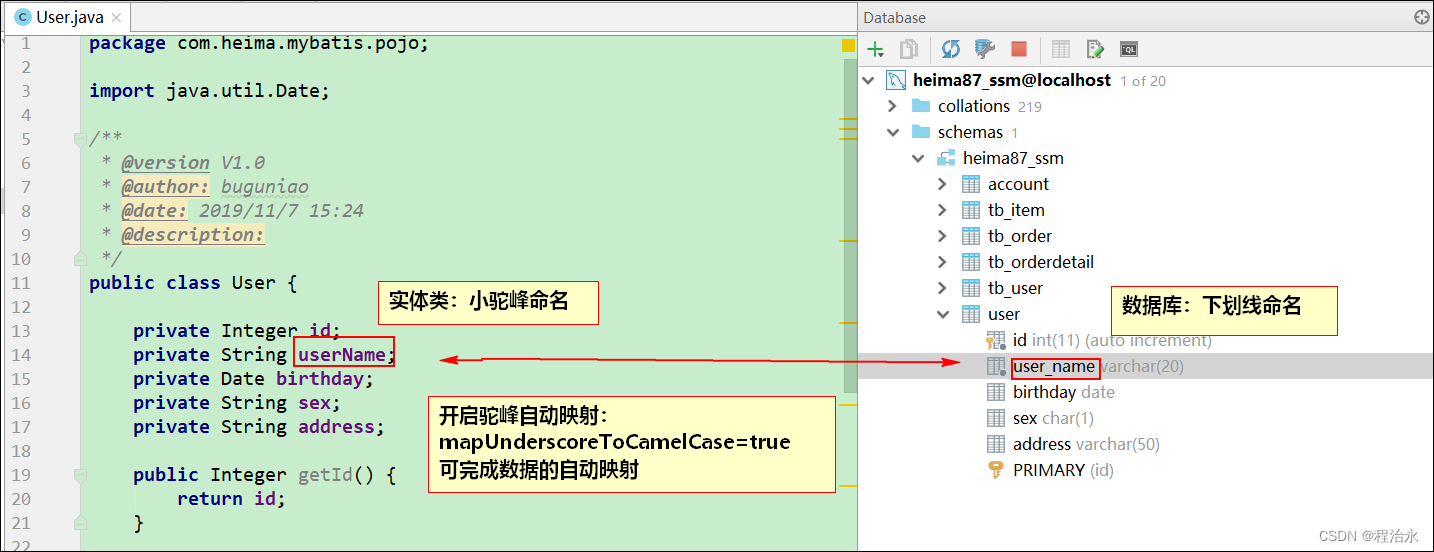Expand the tb_orderdetail table node
1434x552 pixels.
(x=942, y=262)
